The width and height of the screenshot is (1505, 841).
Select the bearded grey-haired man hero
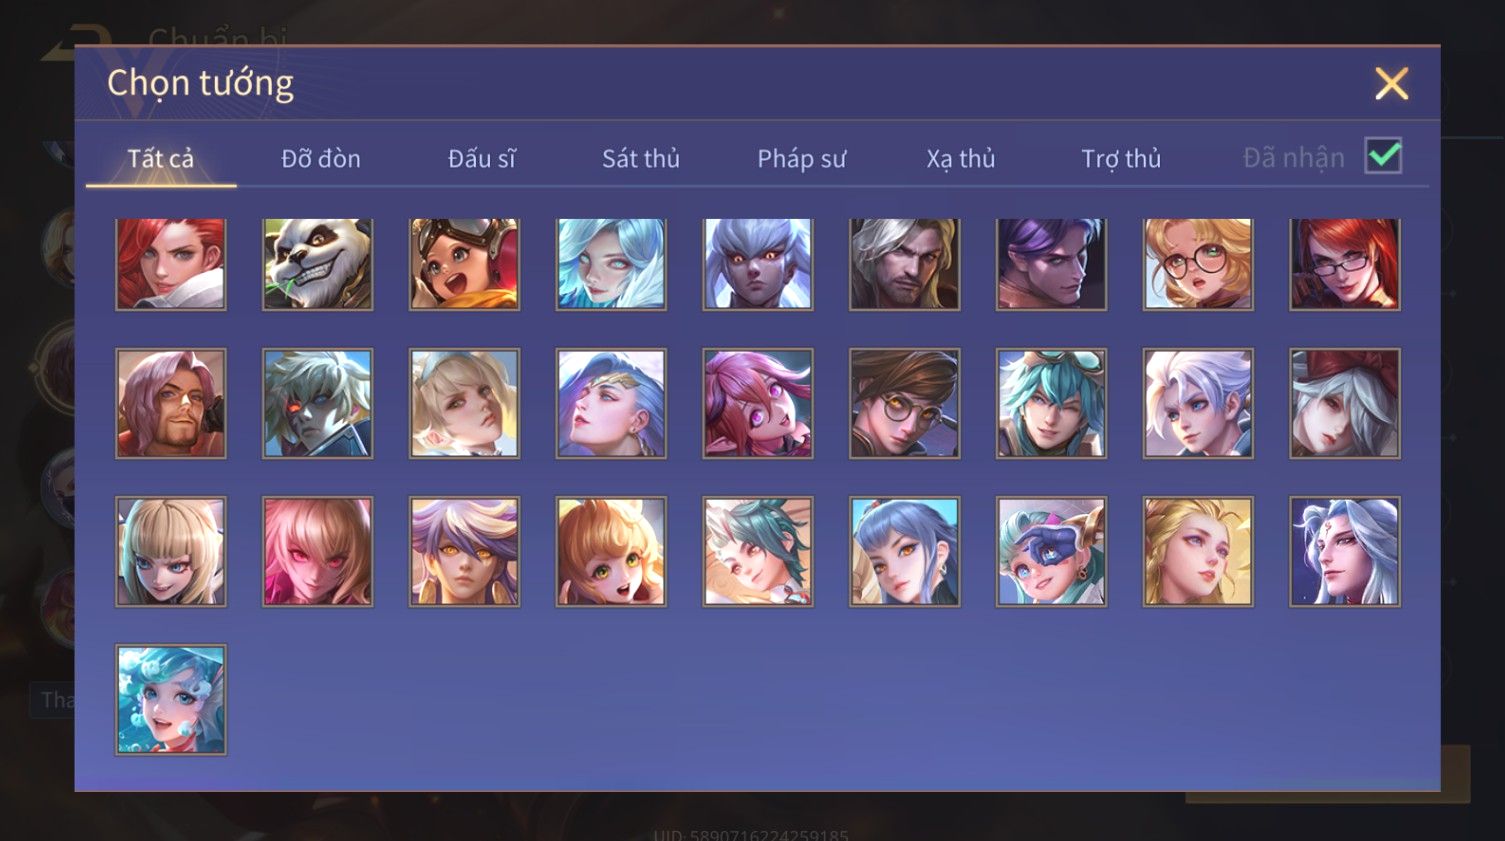[905, 264]
